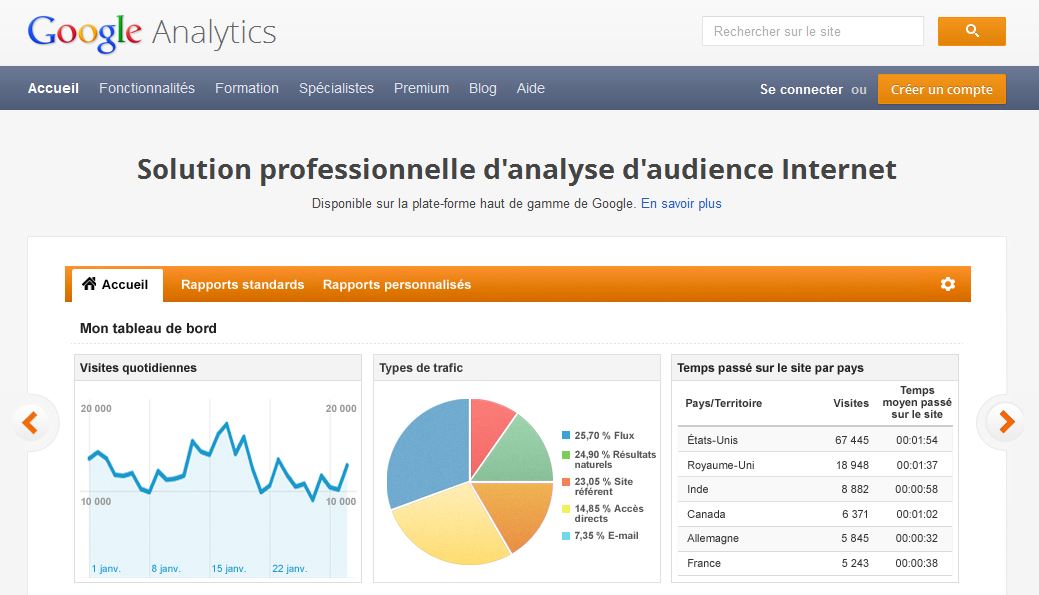This screenshot has width=1039, height=595.
Task: Click the 25,70 % Flux legend text
Action: tap(604, 435)
